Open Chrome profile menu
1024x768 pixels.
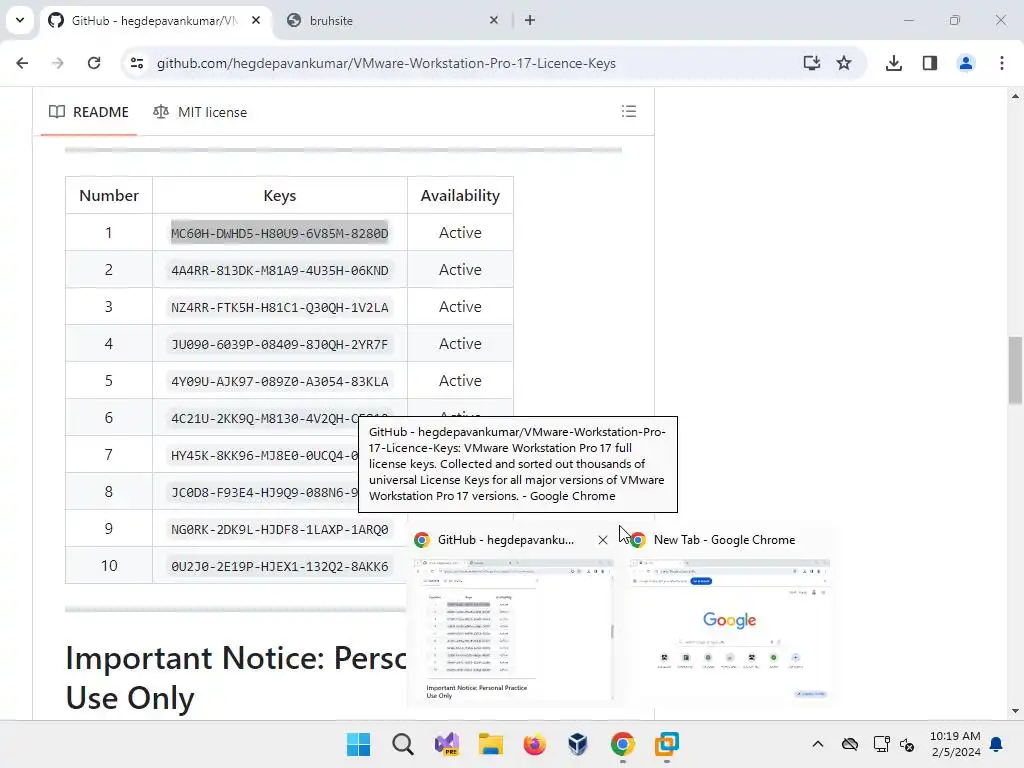tap(966, 63)
